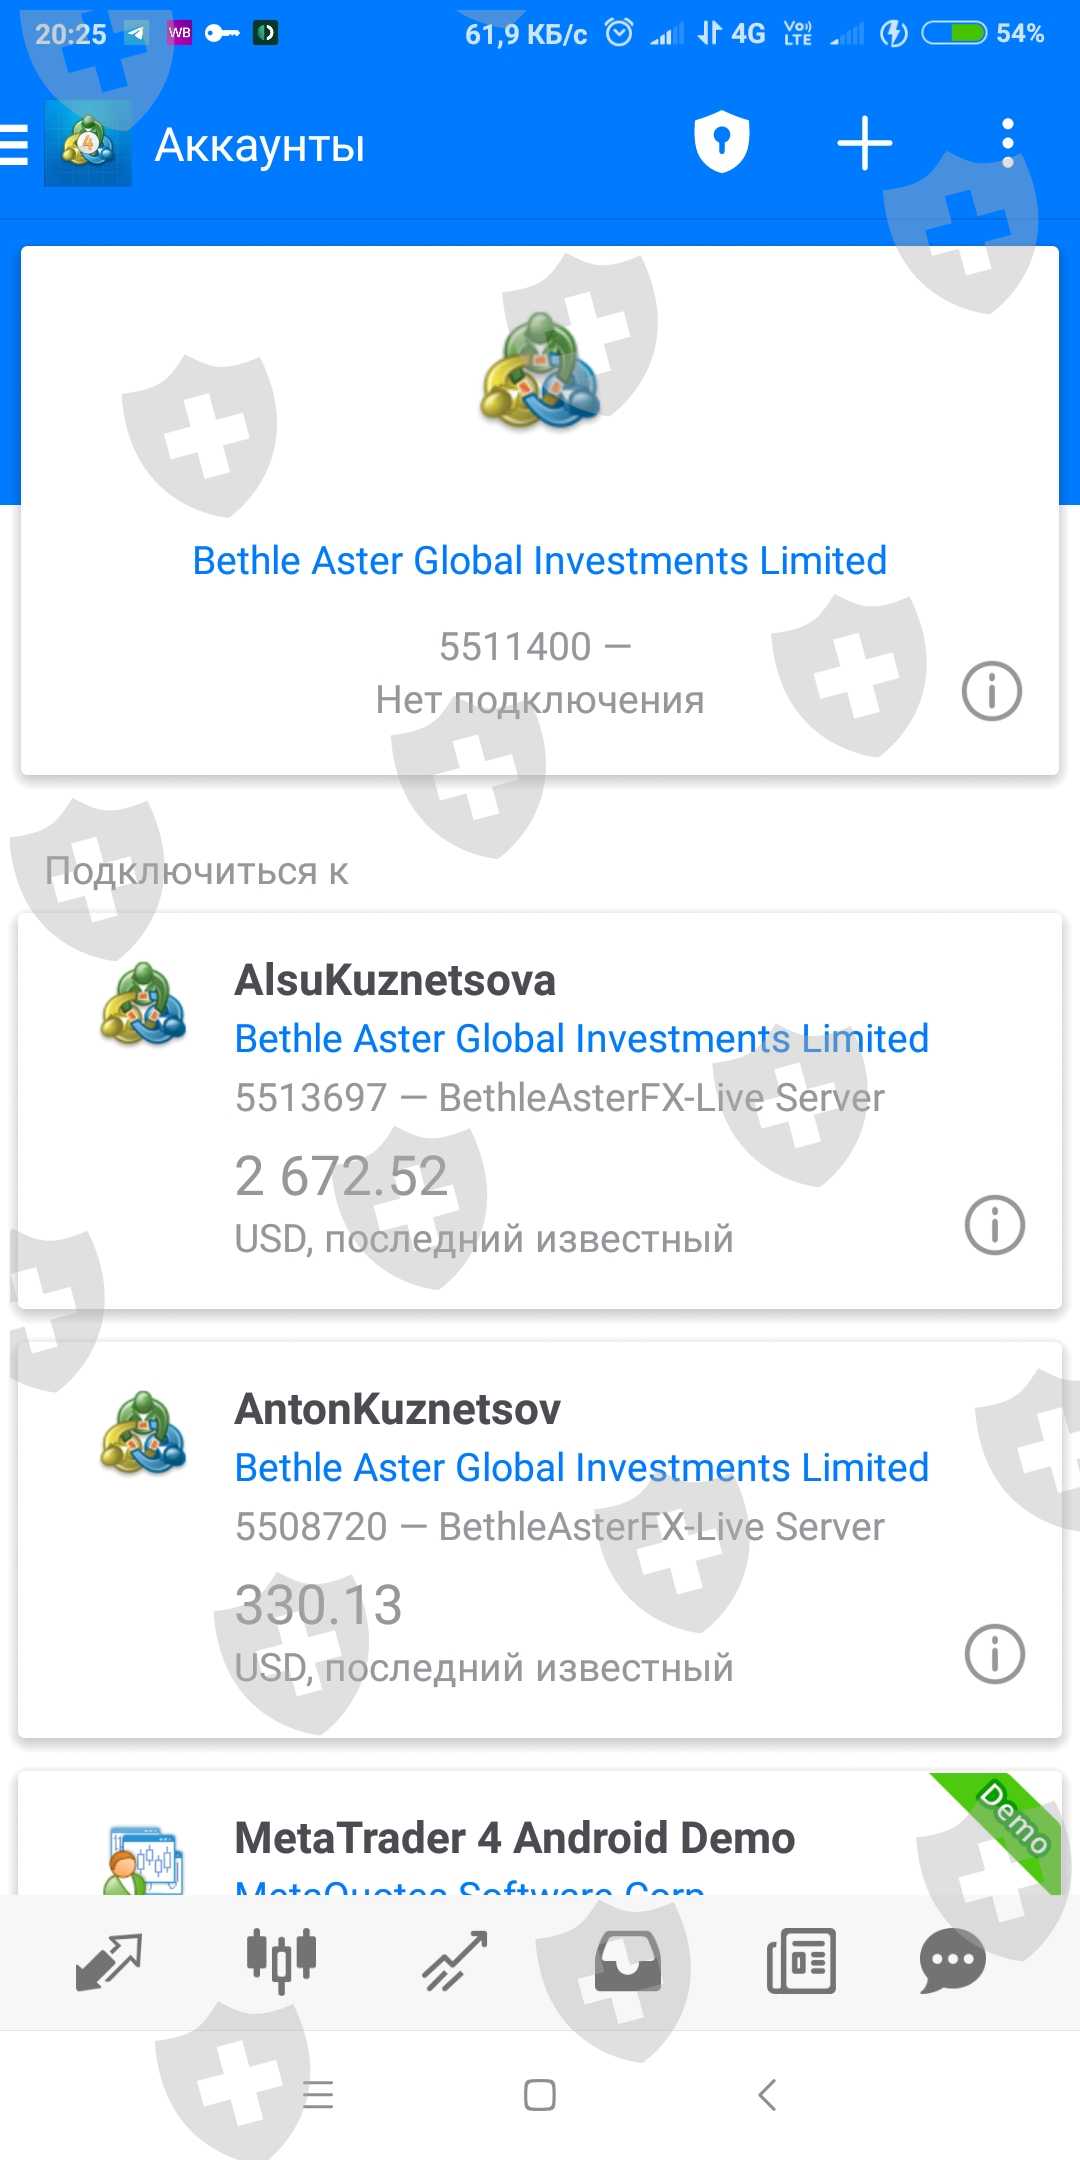
Task: Select MetaTrader 4 Android Demo account
Action: 515,1840
